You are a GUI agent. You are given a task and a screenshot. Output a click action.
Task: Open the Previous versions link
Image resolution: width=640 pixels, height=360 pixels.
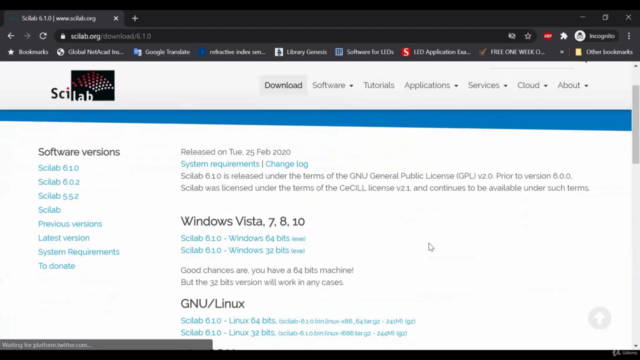tap(70, 224)
